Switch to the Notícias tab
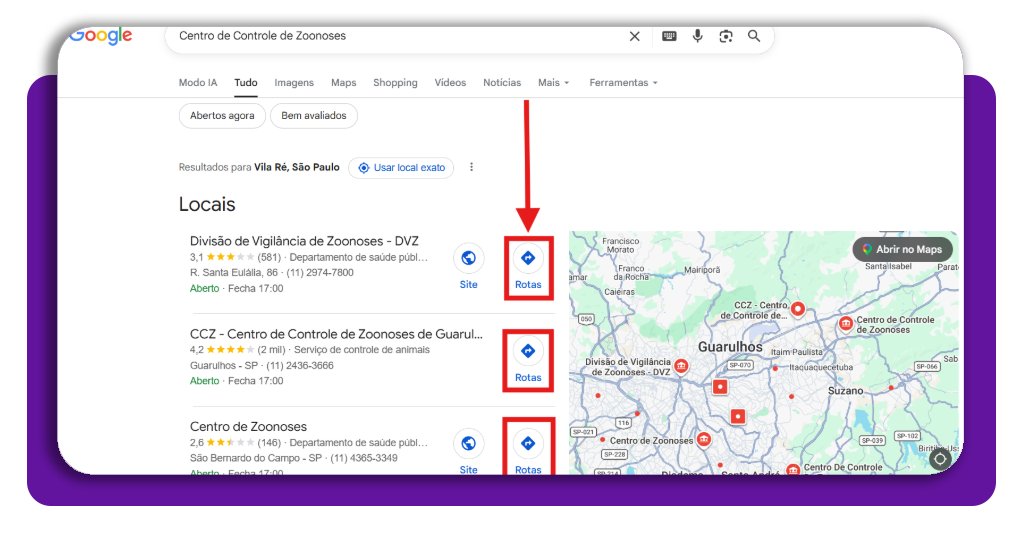1024x536 pixels. (x=501, y=83)
